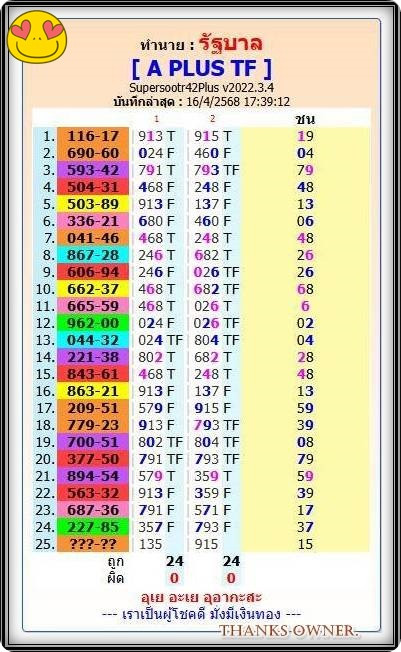This screenshot has width=401, height=652.
Task: Click the red รัฐบาล heading
Action: click(x=230, y=44)
